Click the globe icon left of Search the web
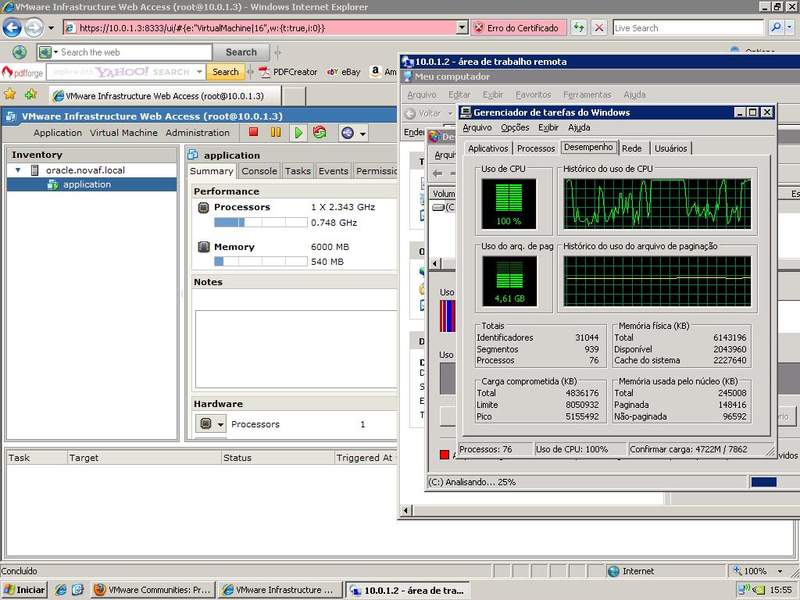Viewport: 800px width, 600px height. click(x=19, y=52)
